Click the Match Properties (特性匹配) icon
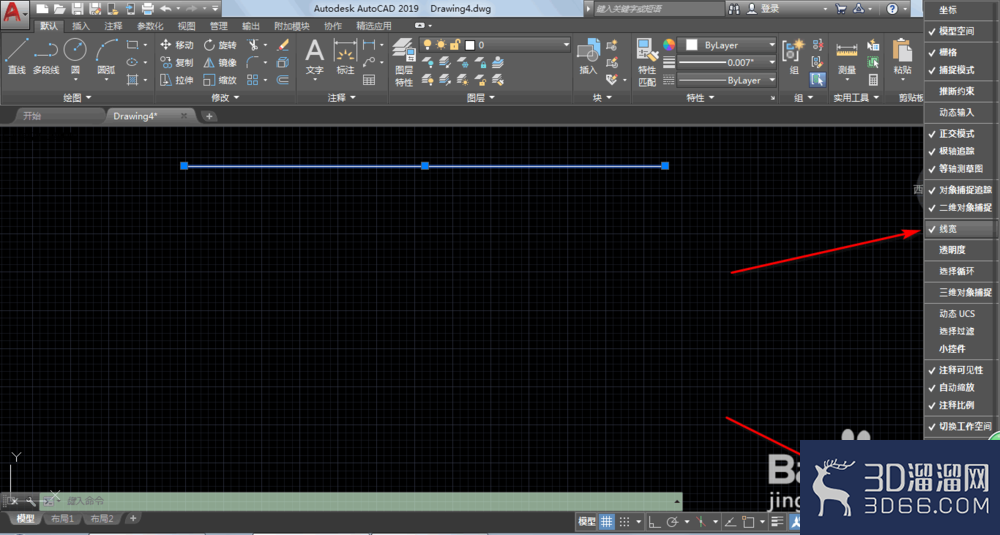The image size is (1000, 535). tap(647, 62)
